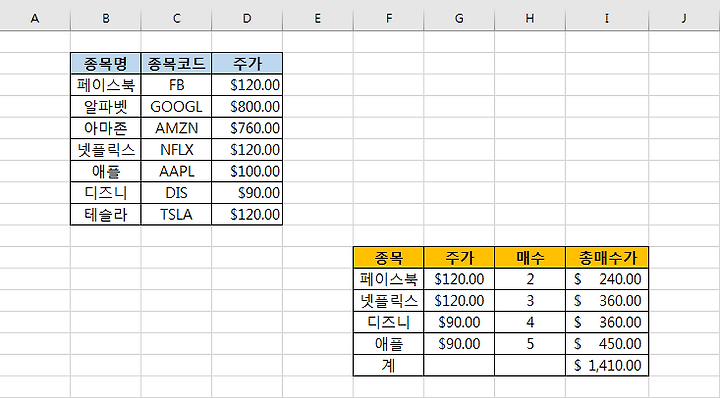Select the TSLA stock code cell
720x398 pixels.
coord(176,214)
